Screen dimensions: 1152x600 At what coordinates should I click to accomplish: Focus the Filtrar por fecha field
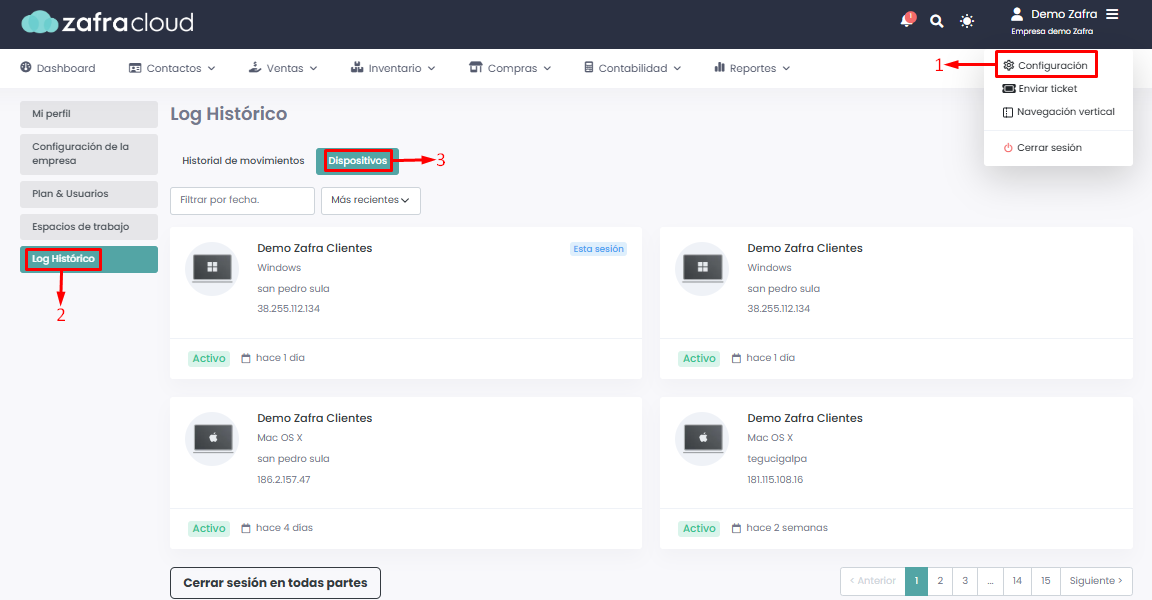coord(242,200)
